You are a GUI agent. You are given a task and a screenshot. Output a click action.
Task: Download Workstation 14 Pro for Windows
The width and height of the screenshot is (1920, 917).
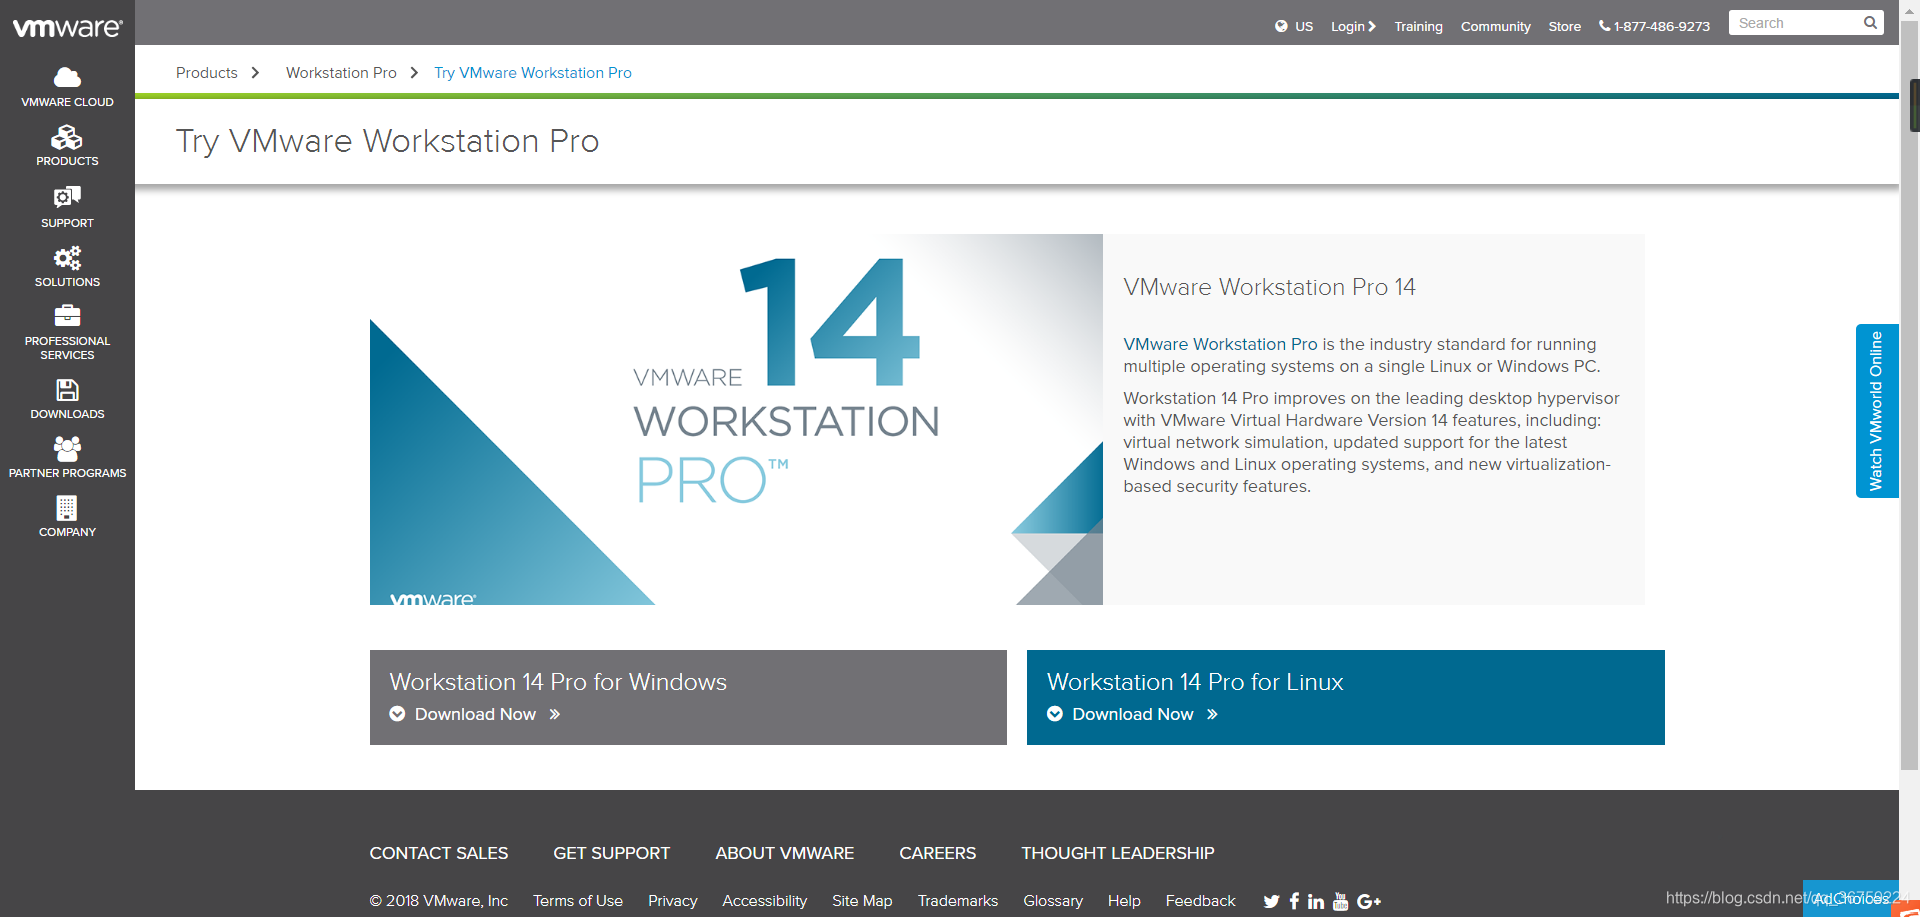click(x=688, y=697)
